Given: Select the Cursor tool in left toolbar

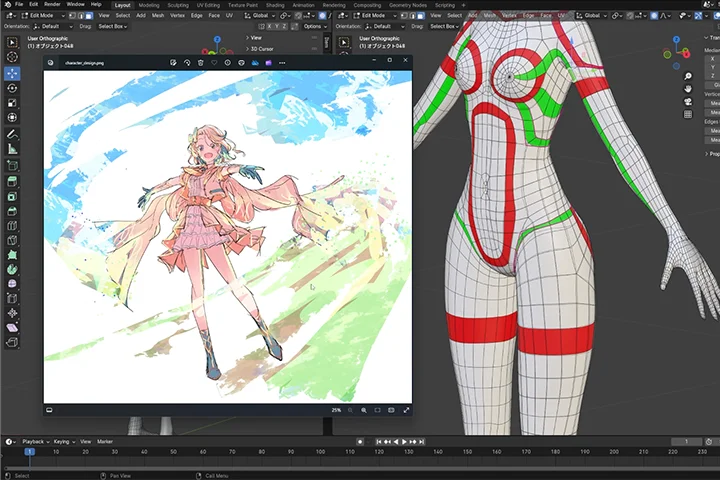Looking at the screenshot, I should [12, 58].
